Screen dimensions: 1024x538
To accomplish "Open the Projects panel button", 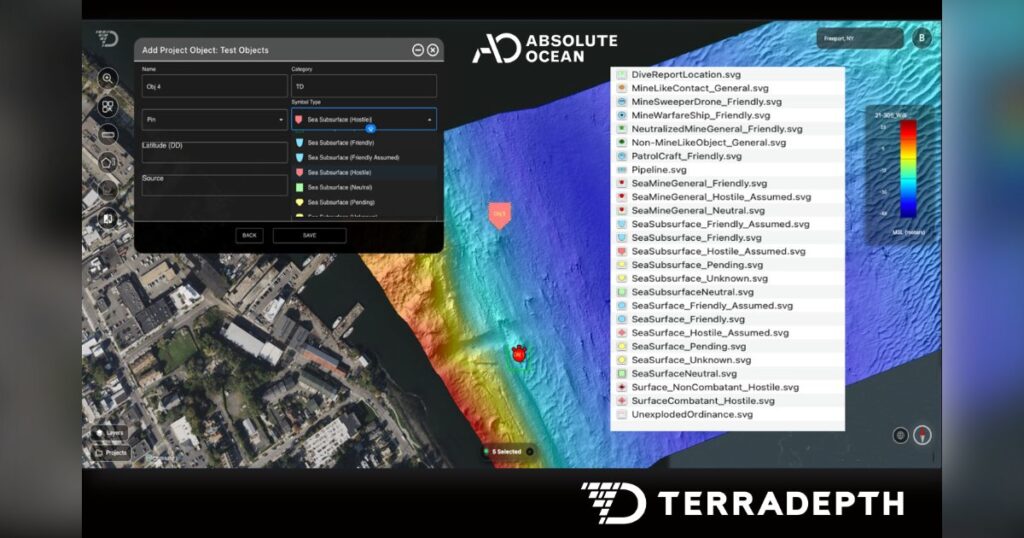I will coord(110,452).
